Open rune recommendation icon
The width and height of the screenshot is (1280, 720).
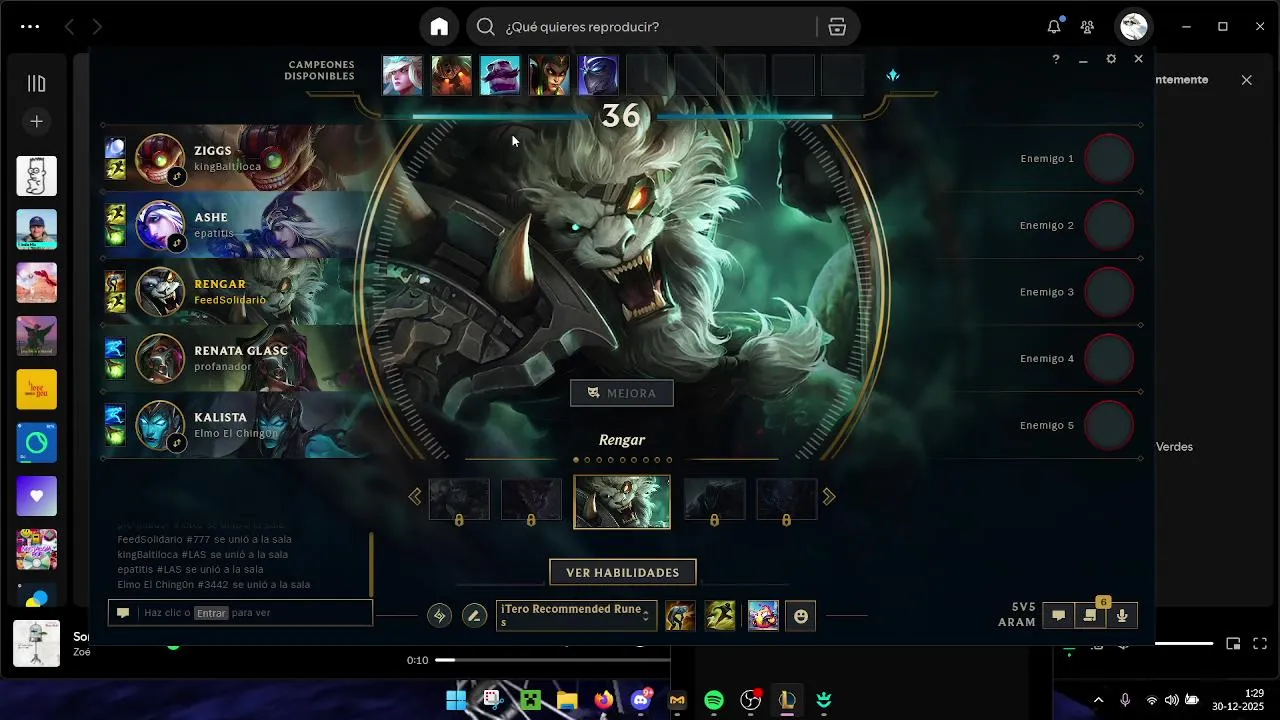pos(439,616)
